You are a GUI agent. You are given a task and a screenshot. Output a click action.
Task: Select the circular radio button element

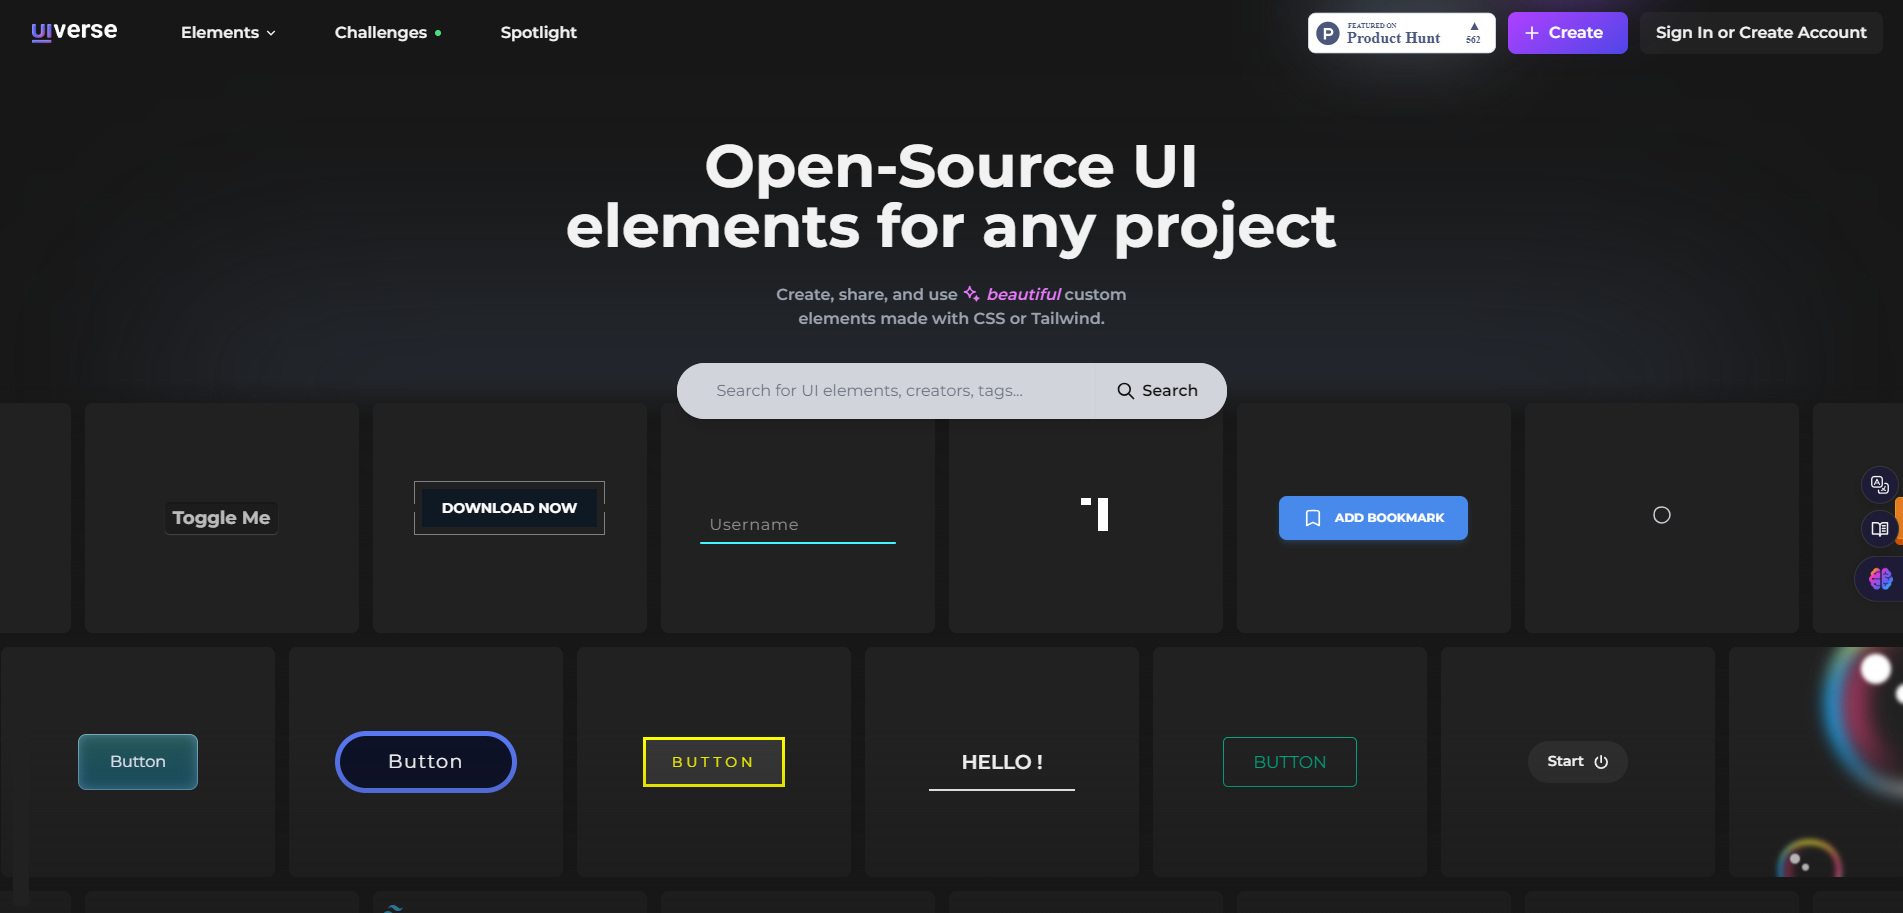(x=1661, y=515)
